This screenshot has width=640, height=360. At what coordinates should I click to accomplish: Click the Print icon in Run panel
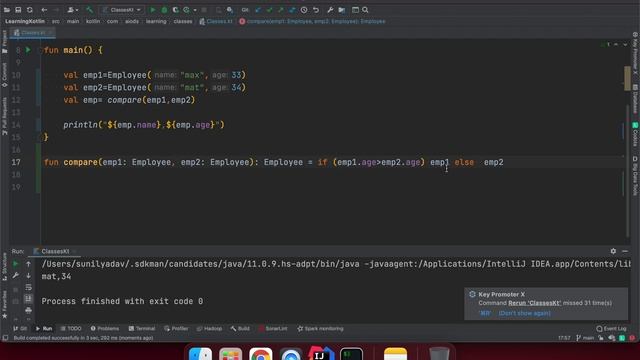click(x=29, y=310)
